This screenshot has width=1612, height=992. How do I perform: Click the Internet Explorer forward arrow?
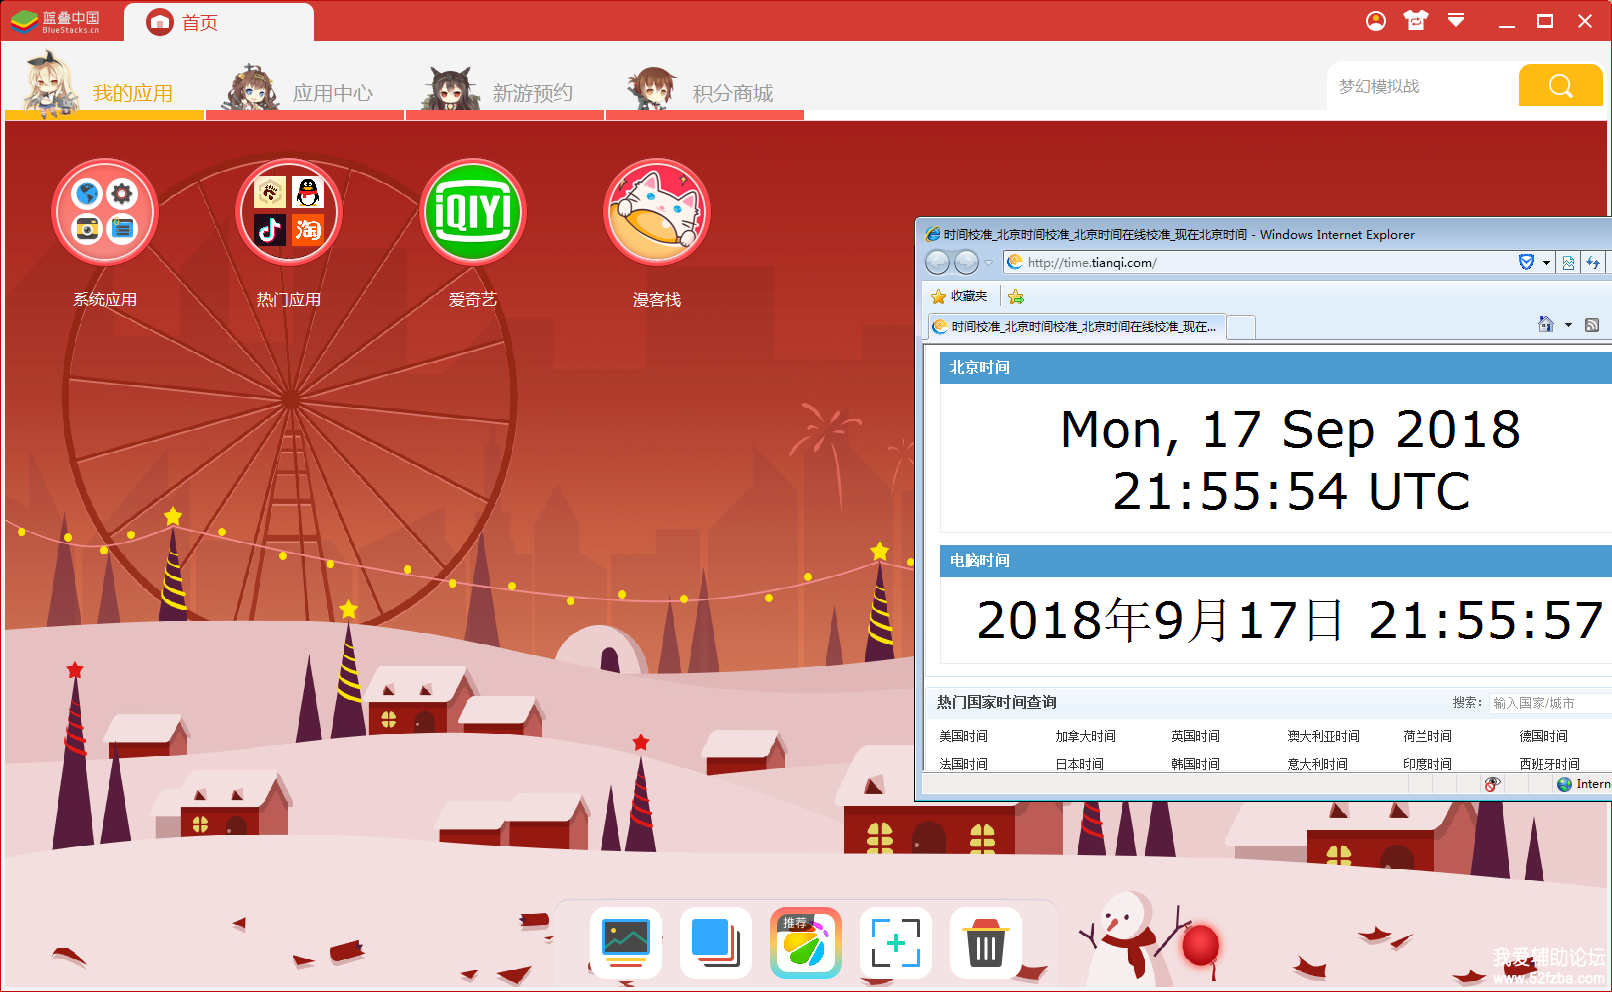(967, 262)
